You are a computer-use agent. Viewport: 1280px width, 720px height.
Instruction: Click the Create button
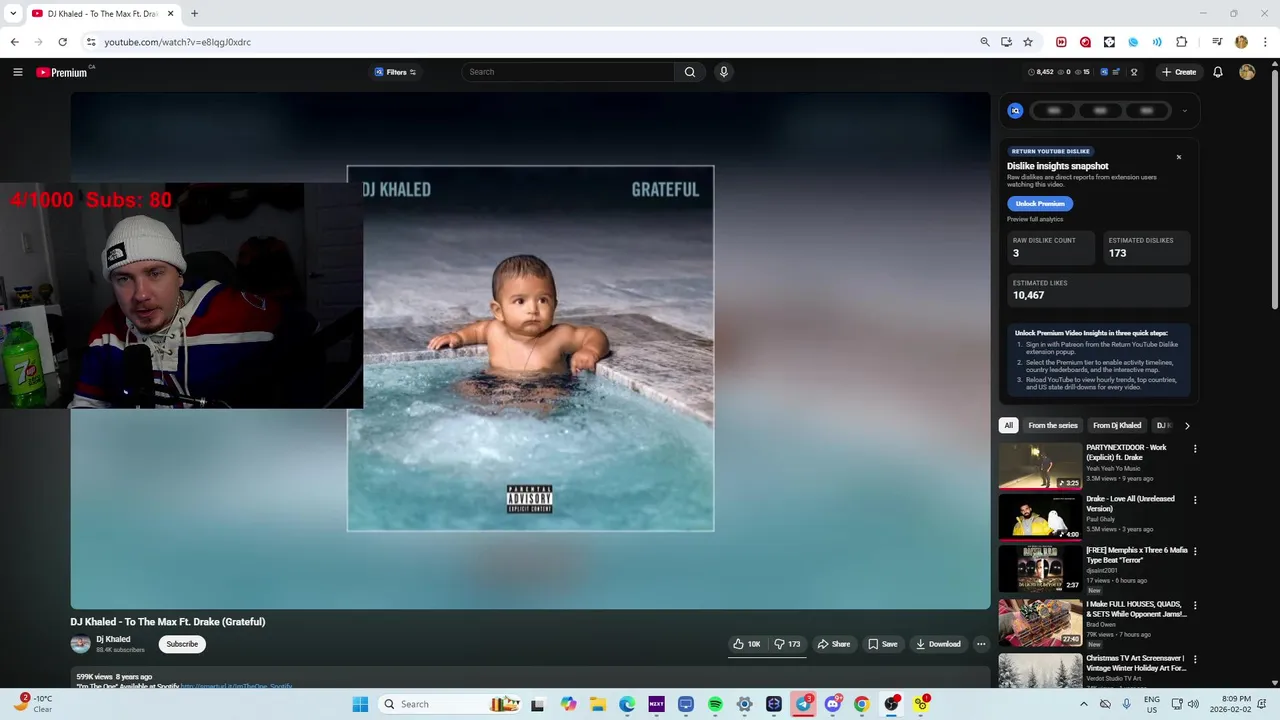click(x=1179, y=72)
